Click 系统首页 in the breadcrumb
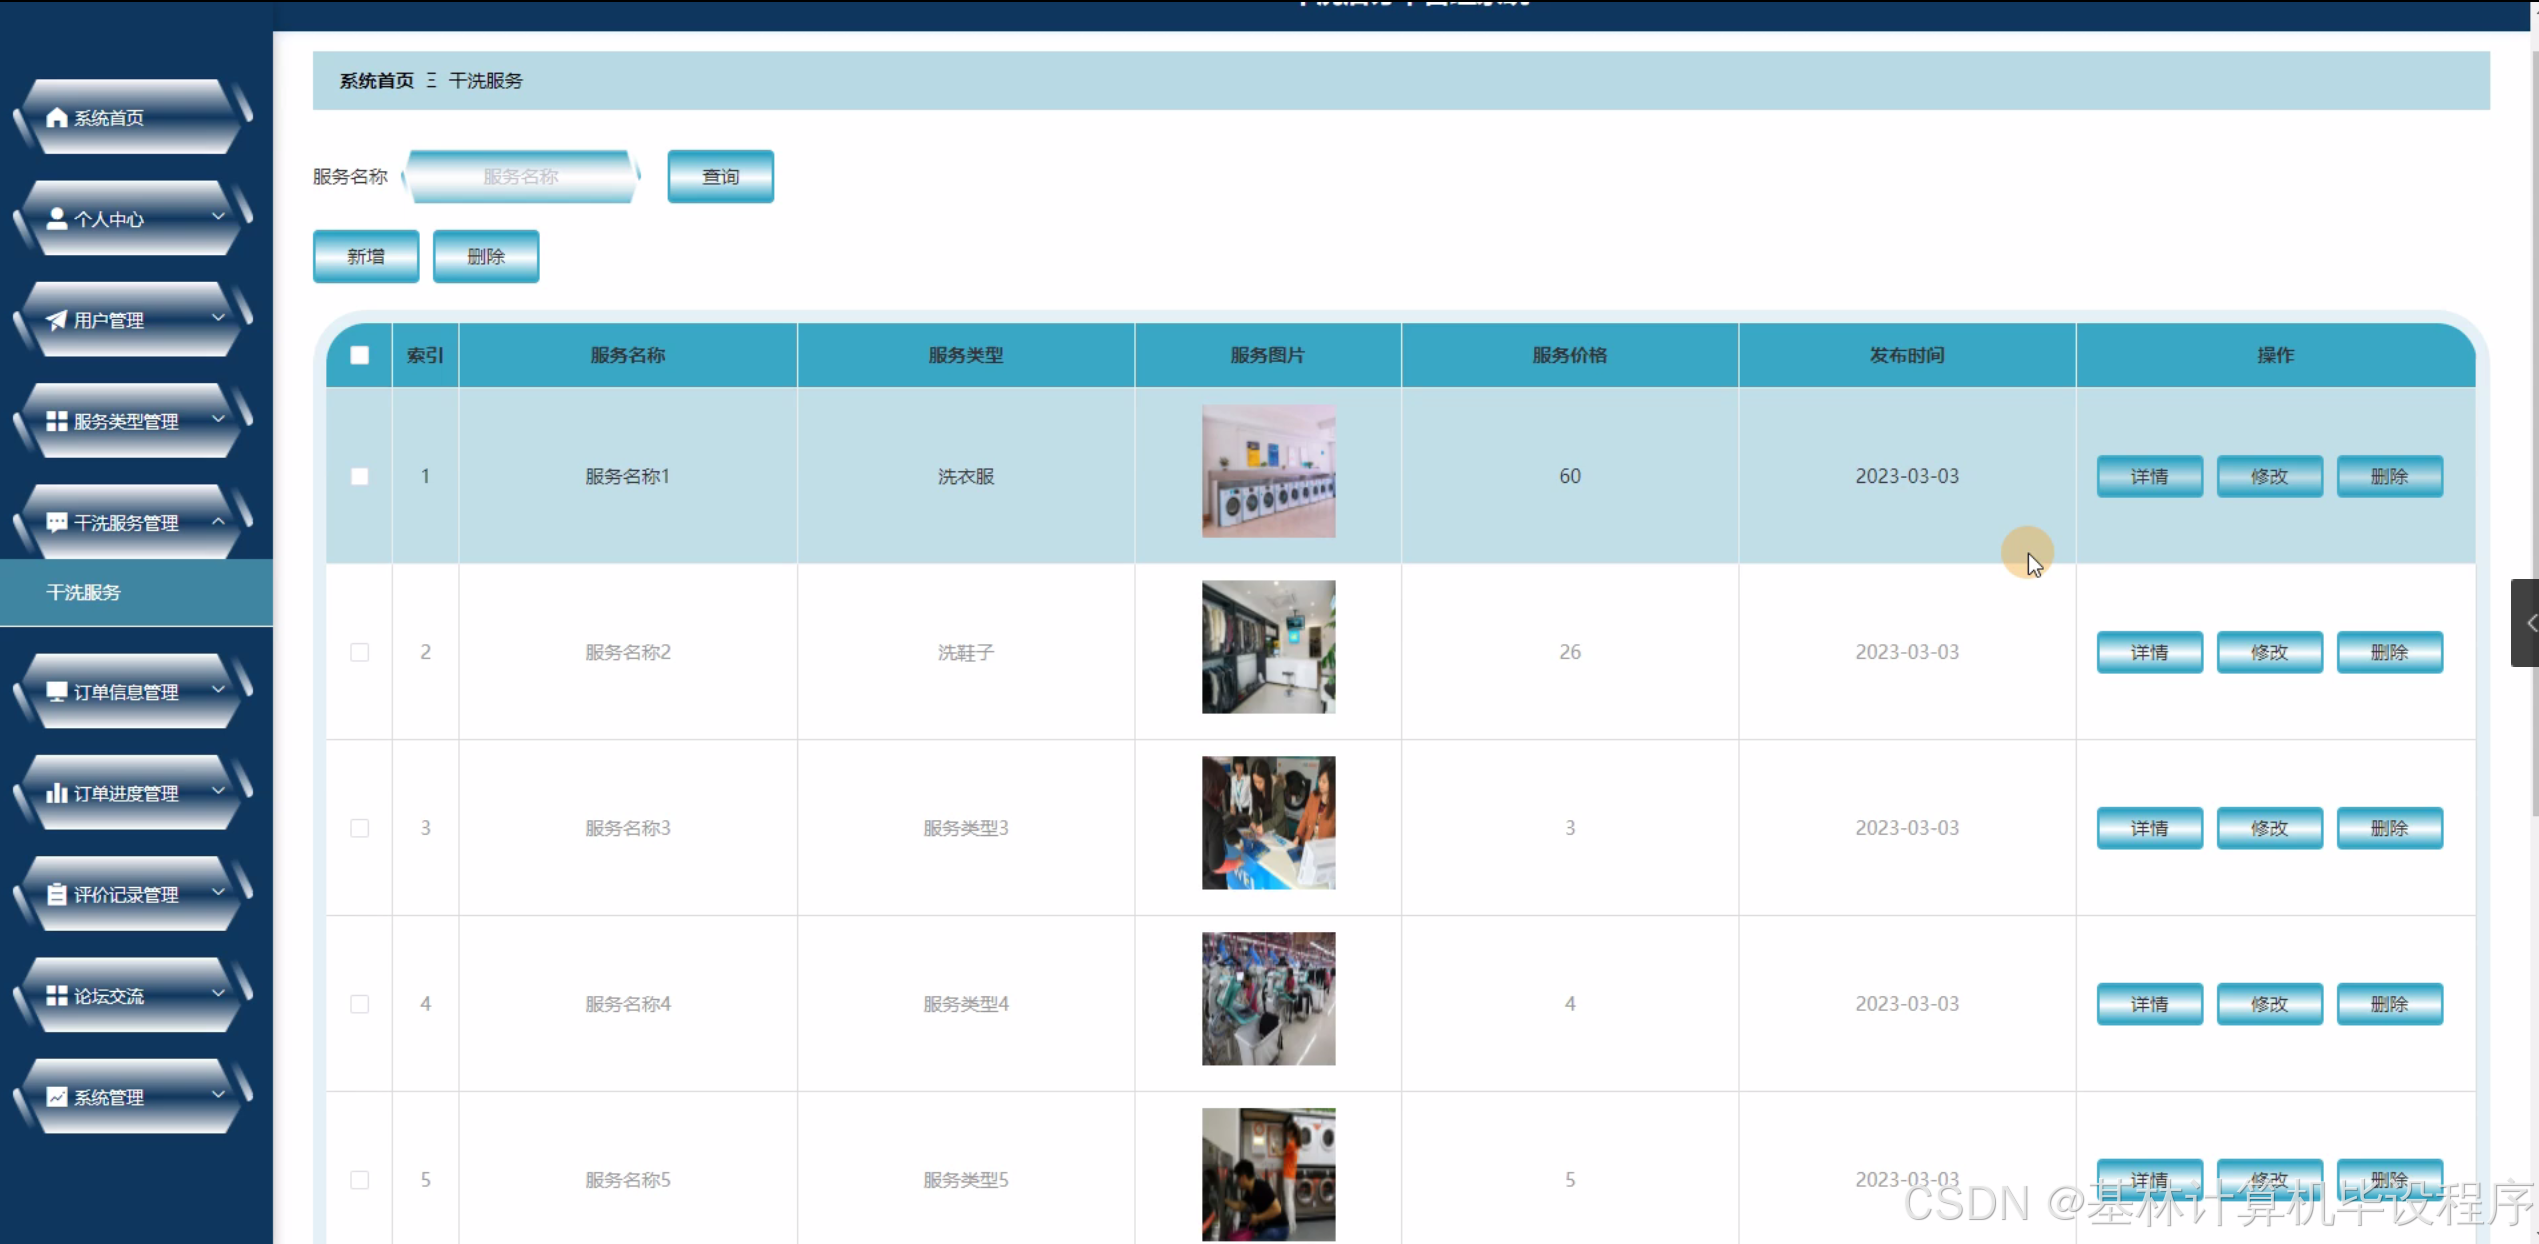Screen dimensions: 2539x1244 click(376, 81)
